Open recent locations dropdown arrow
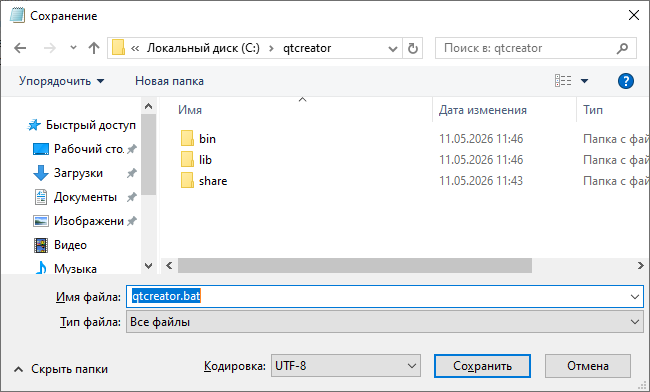 (73, 48)
